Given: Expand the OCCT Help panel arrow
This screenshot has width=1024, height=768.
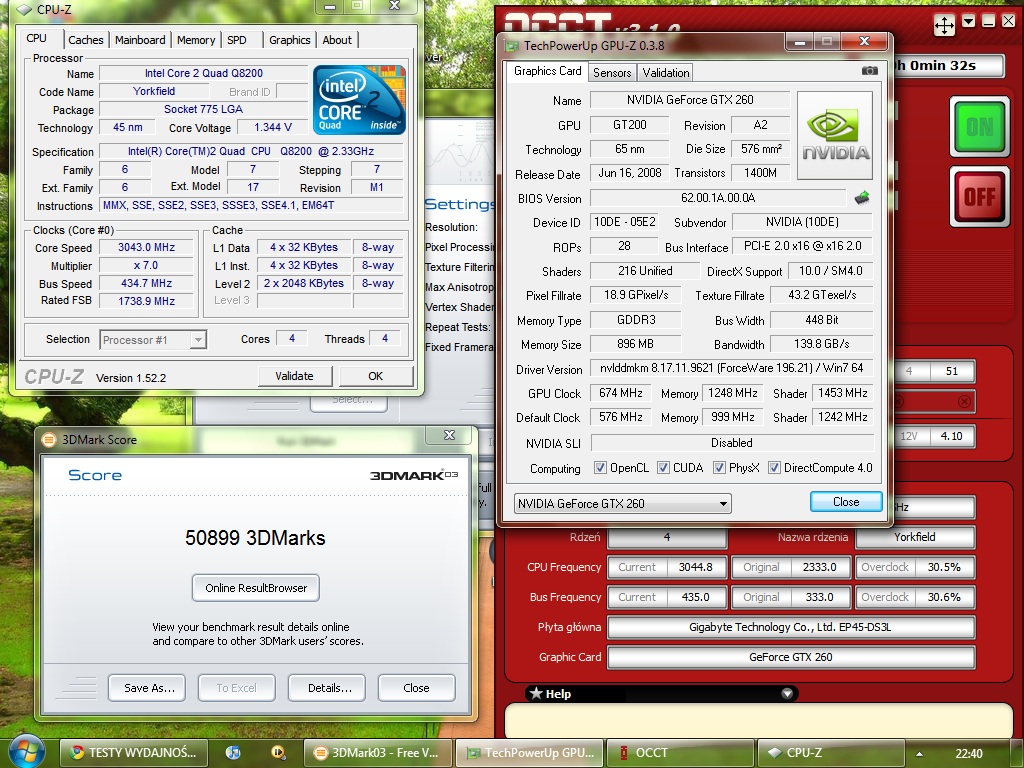Looking at the screenshot, I should [787, 693].
